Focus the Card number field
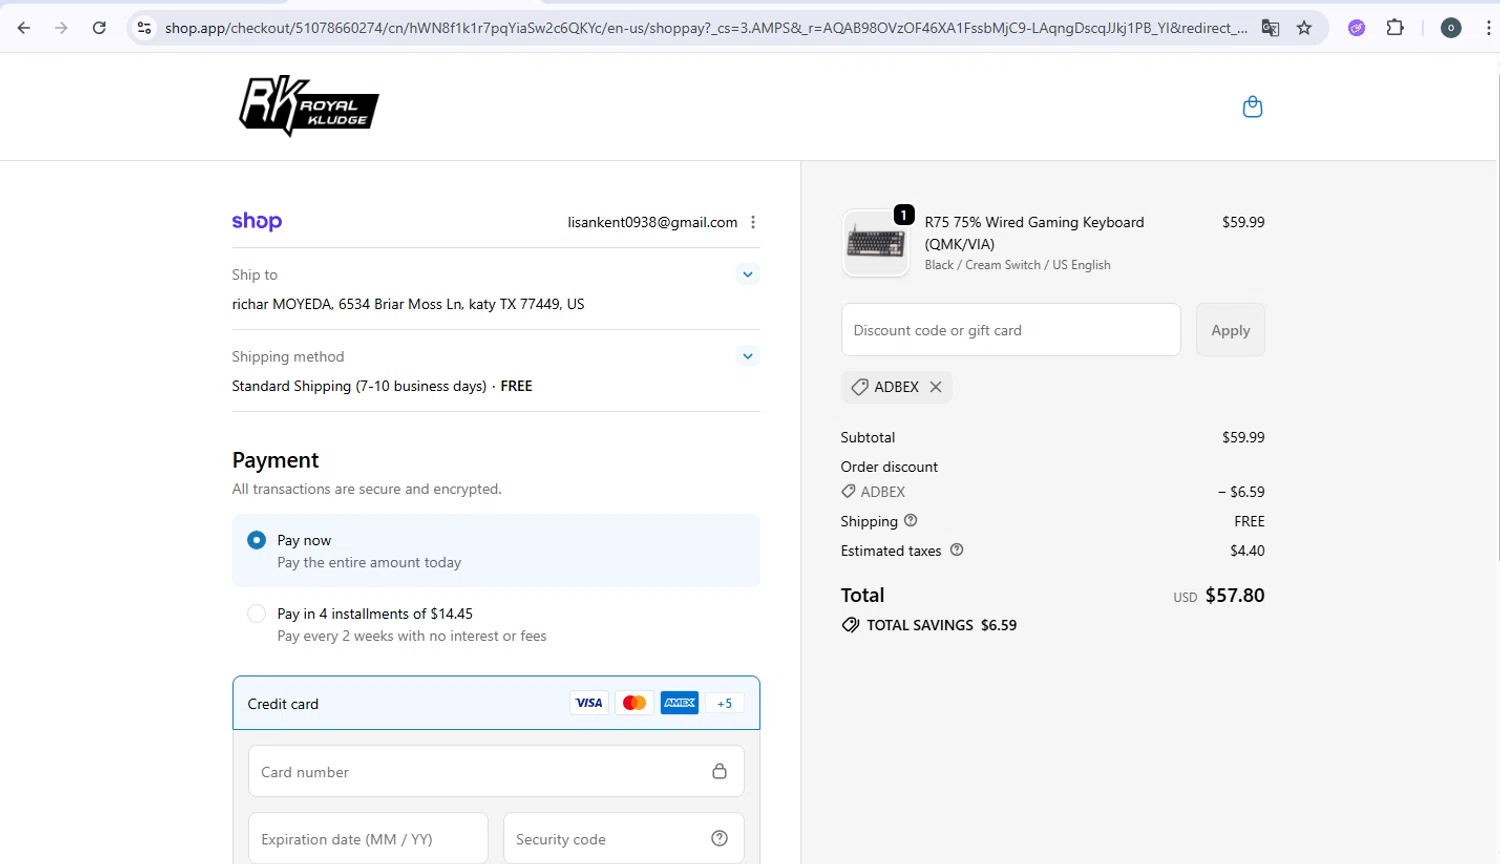Screen dimensions: 1500x864 tap(496, 771)
